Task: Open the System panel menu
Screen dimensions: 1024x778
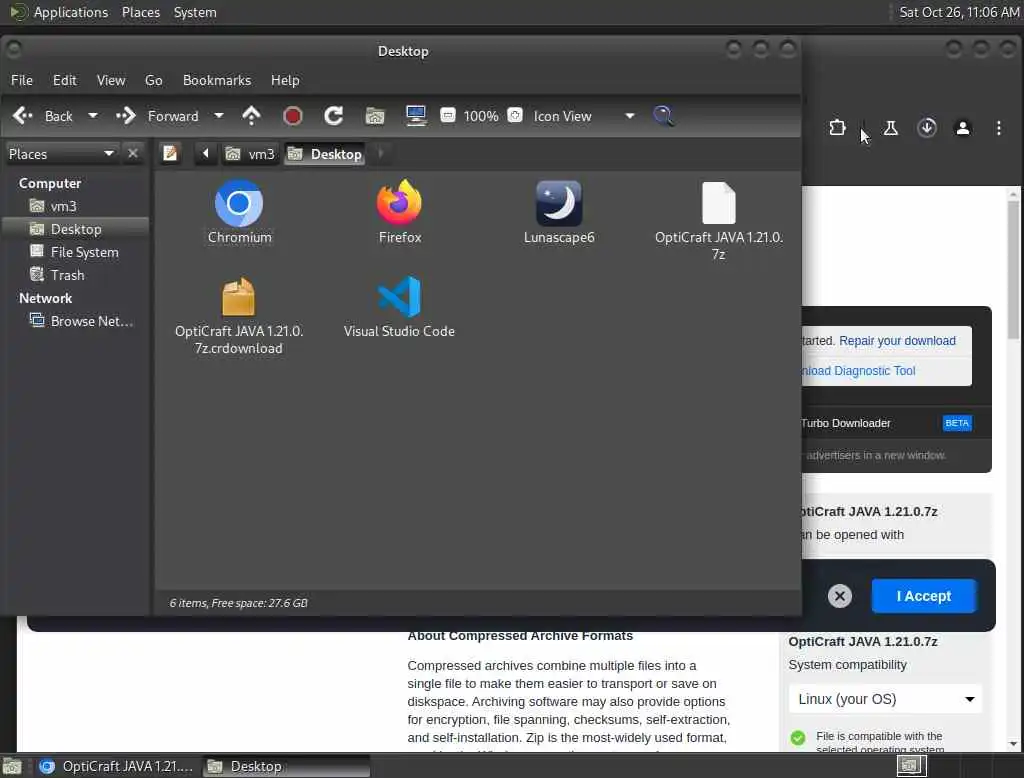Action: (x=195, y=12)
